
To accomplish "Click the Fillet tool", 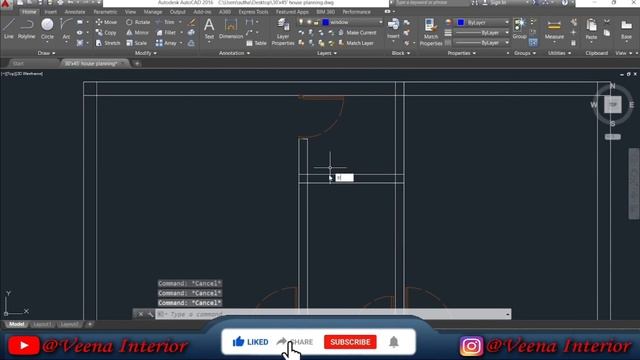I will coord(166,33).
